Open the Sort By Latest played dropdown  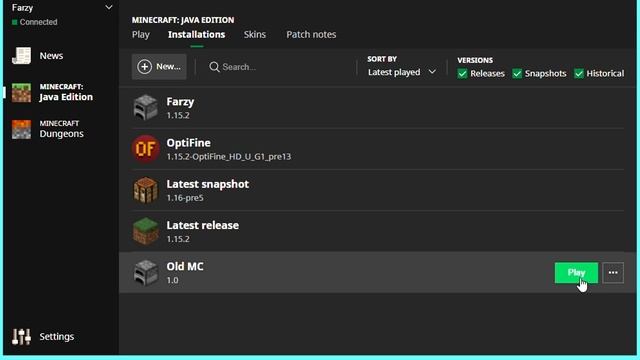[402, 72]
